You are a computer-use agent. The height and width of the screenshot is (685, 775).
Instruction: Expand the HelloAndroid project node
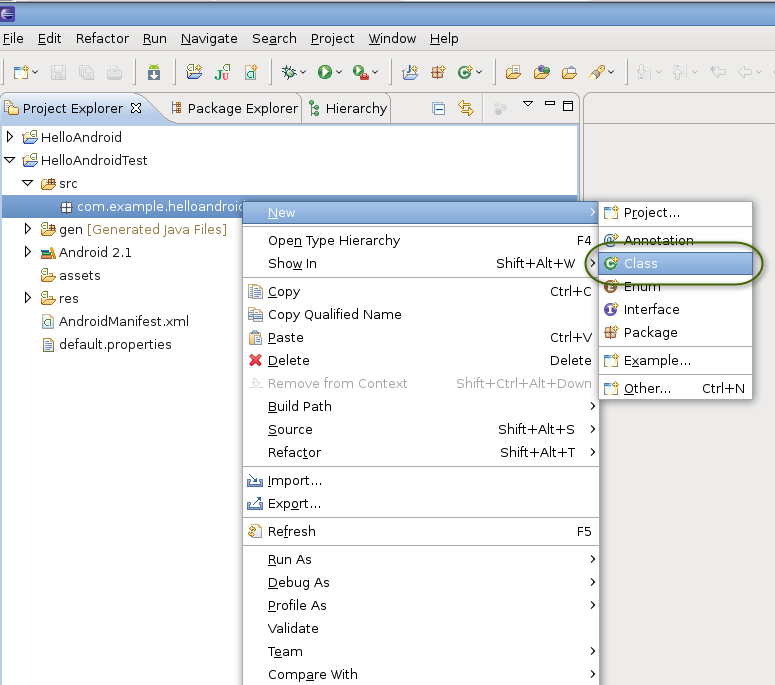point(11,137)
